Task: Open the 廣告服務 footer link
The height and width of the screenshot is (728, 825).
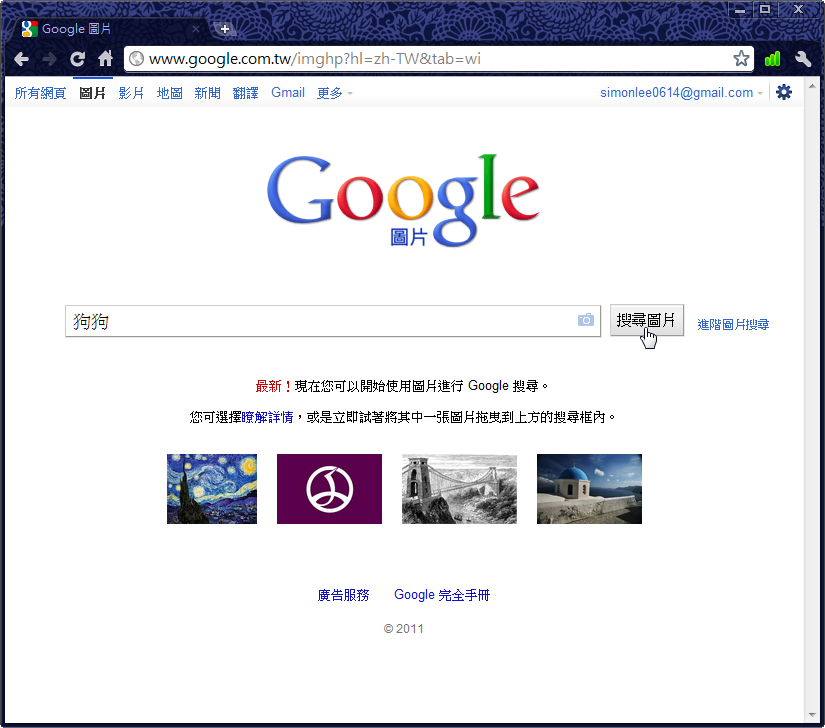Action: point(343,595)
